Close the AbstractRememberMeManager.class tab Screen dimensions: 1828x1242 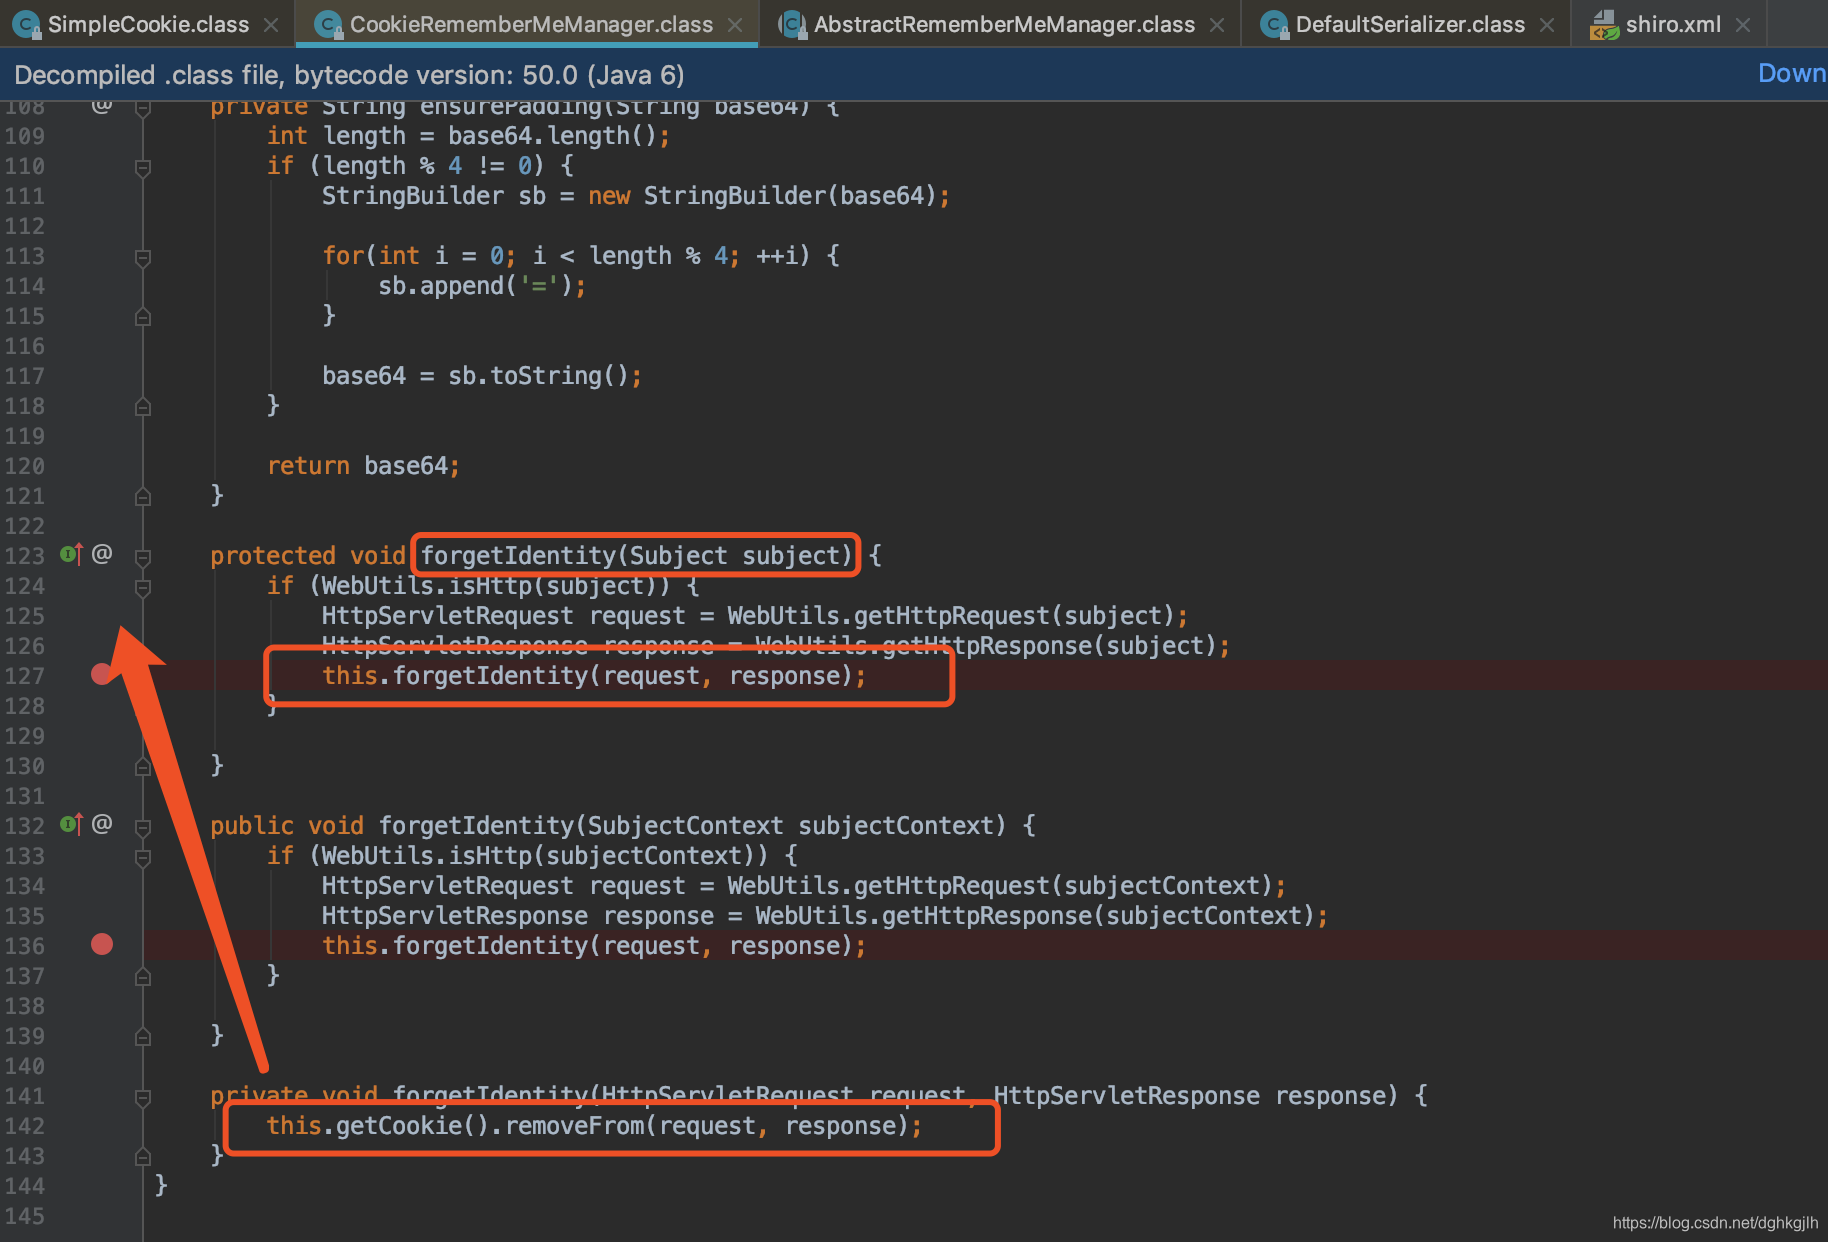point(1217,25)
